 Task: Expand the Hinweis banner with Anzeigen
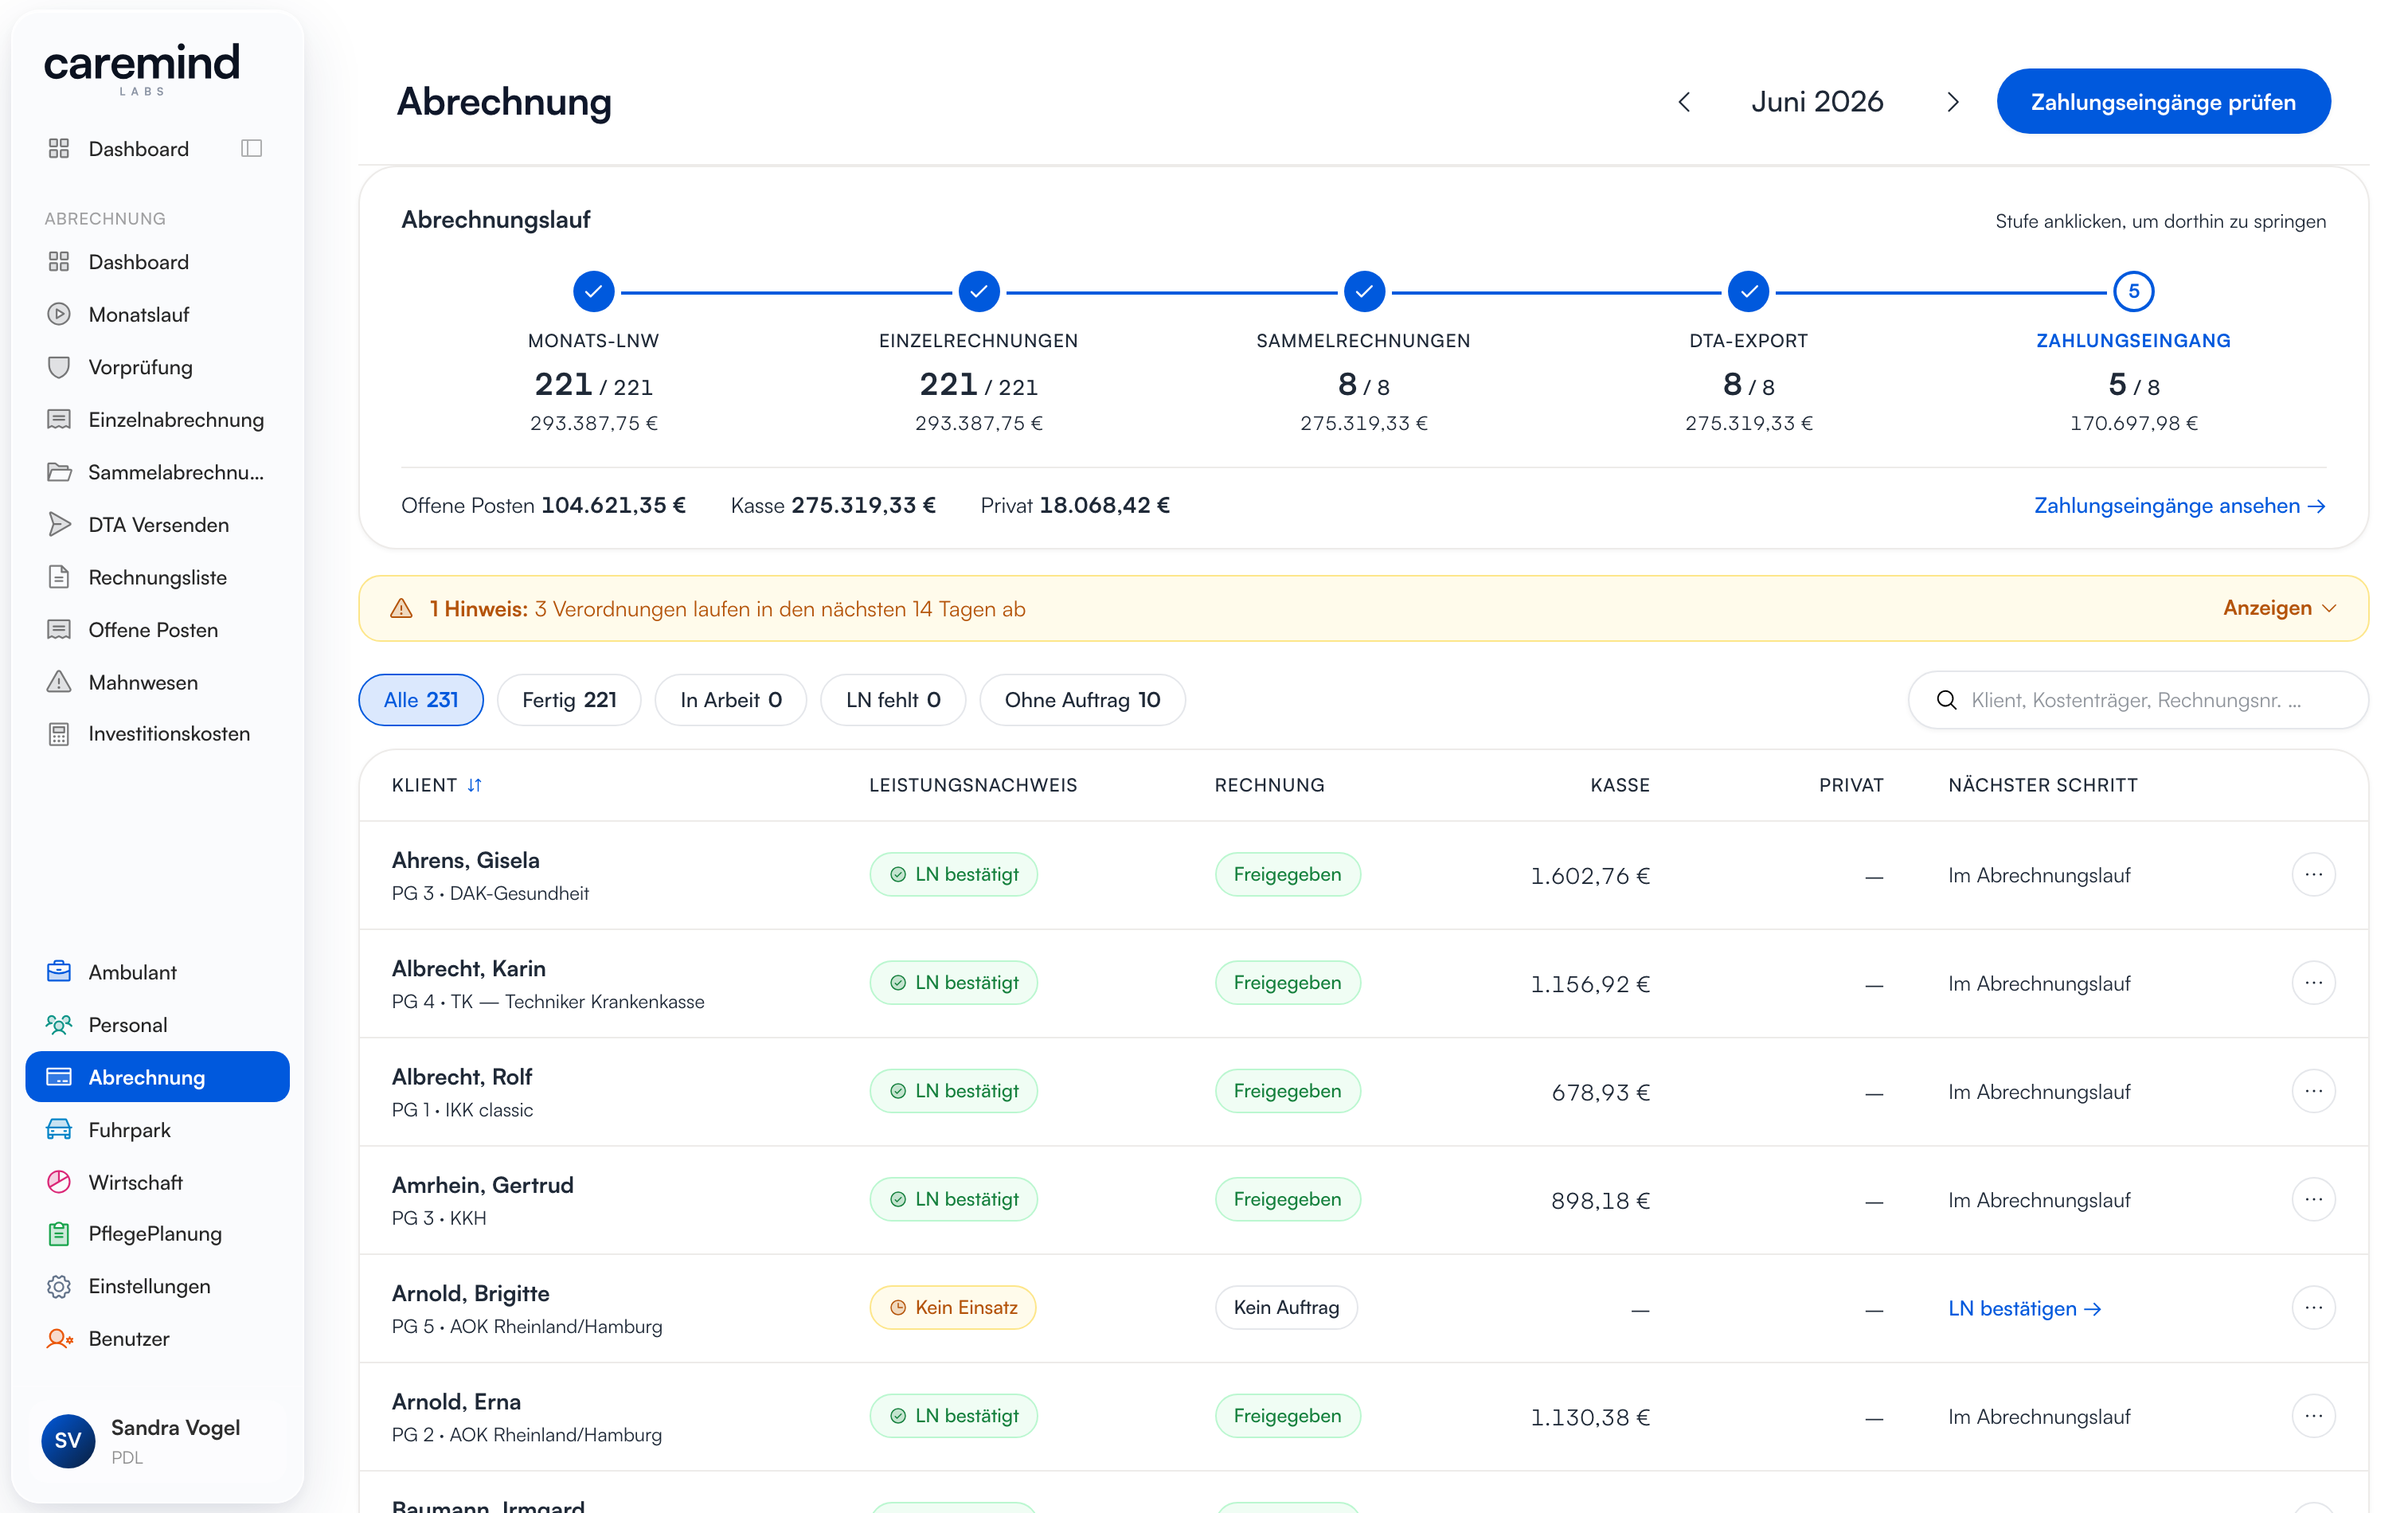pyautogui.click(x=2279, y=608)
